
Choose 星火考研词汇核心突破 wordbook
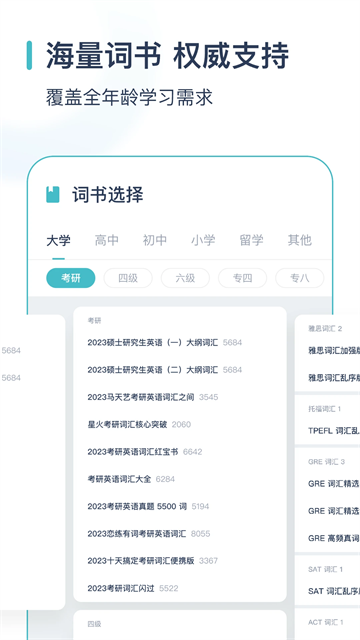tap(139, 424)
